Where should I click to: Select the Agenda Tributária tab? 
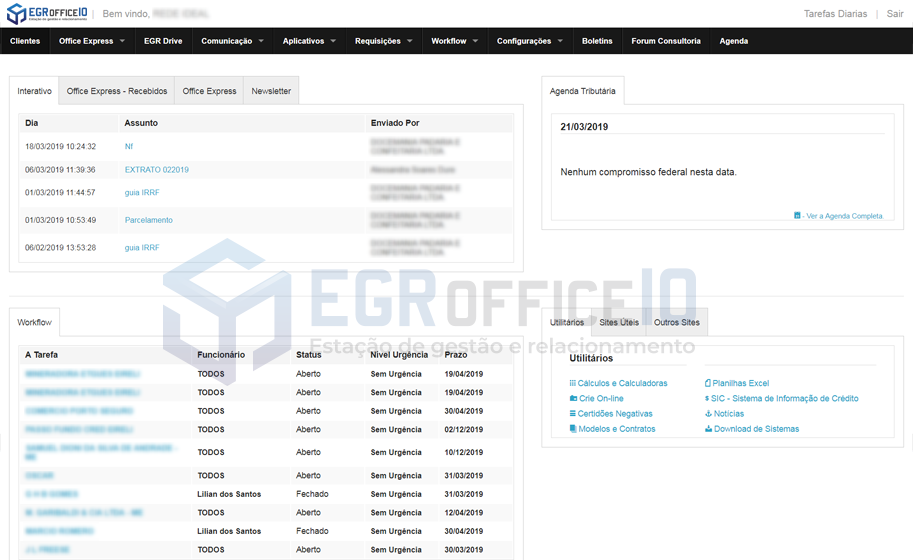(582, 91)
